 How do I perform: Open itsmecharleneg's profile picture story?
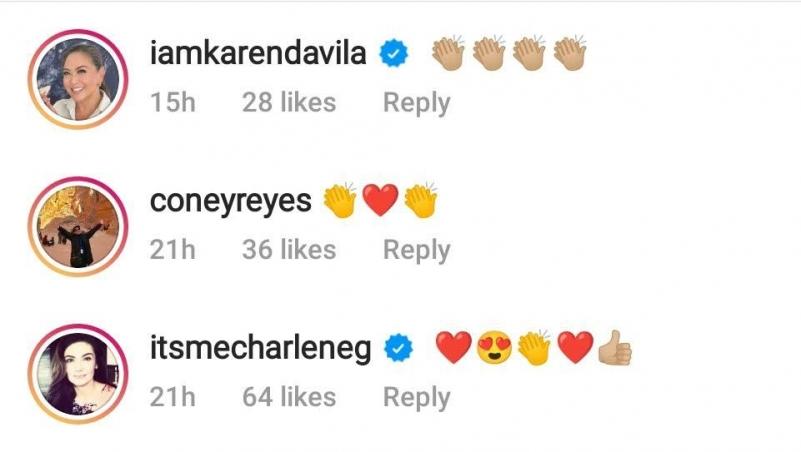tap(78, 374)
